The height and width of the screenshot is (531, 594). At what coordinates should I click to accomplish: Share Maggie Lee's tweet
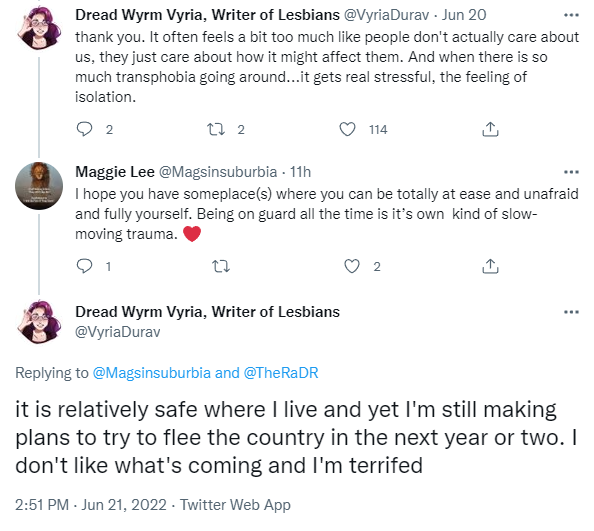[x=490, y=266]
